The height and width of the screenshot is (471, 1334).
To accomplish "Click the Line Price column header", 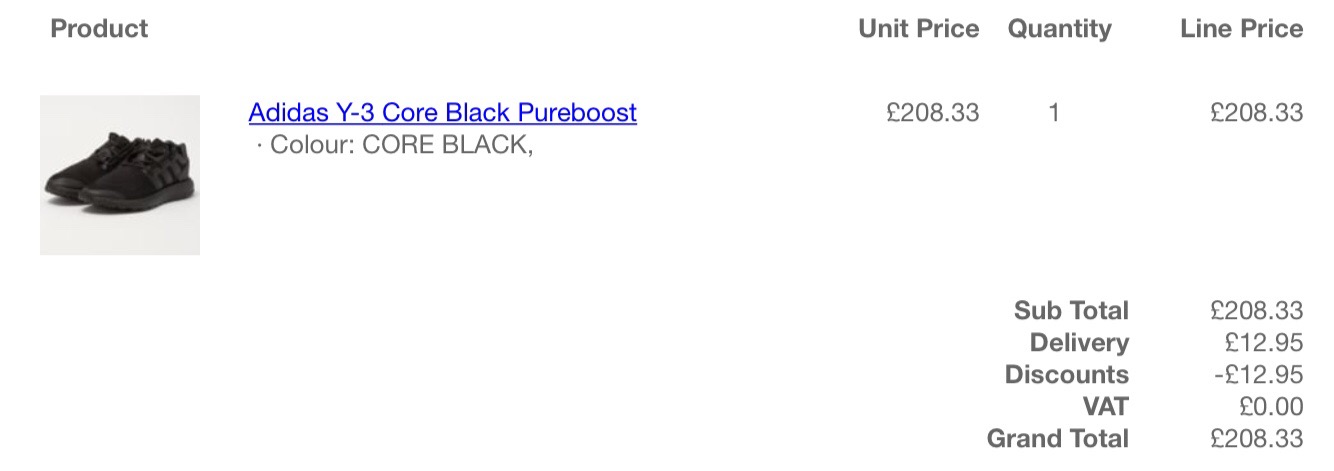I will tap(1241, 29).
